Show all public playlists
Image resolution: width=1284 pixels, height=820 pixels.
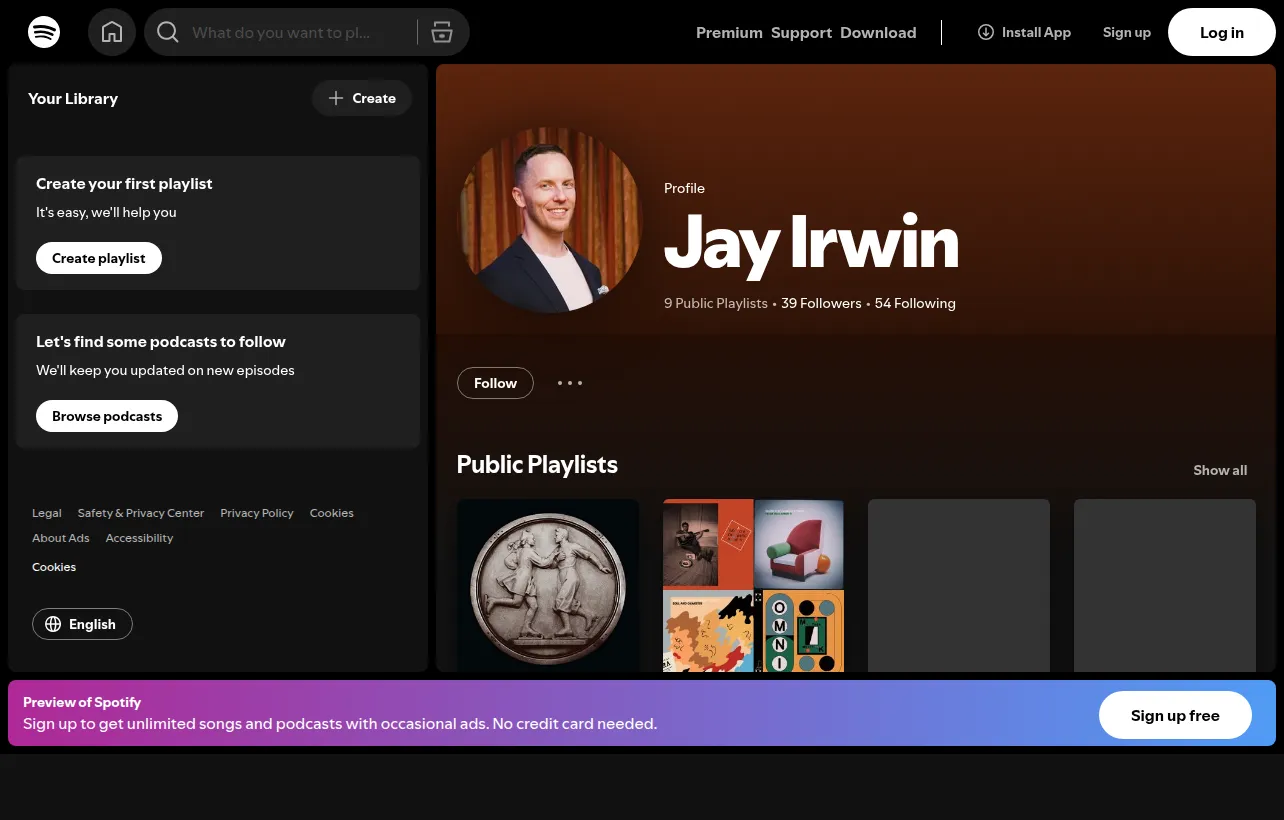click(1220, 470)
